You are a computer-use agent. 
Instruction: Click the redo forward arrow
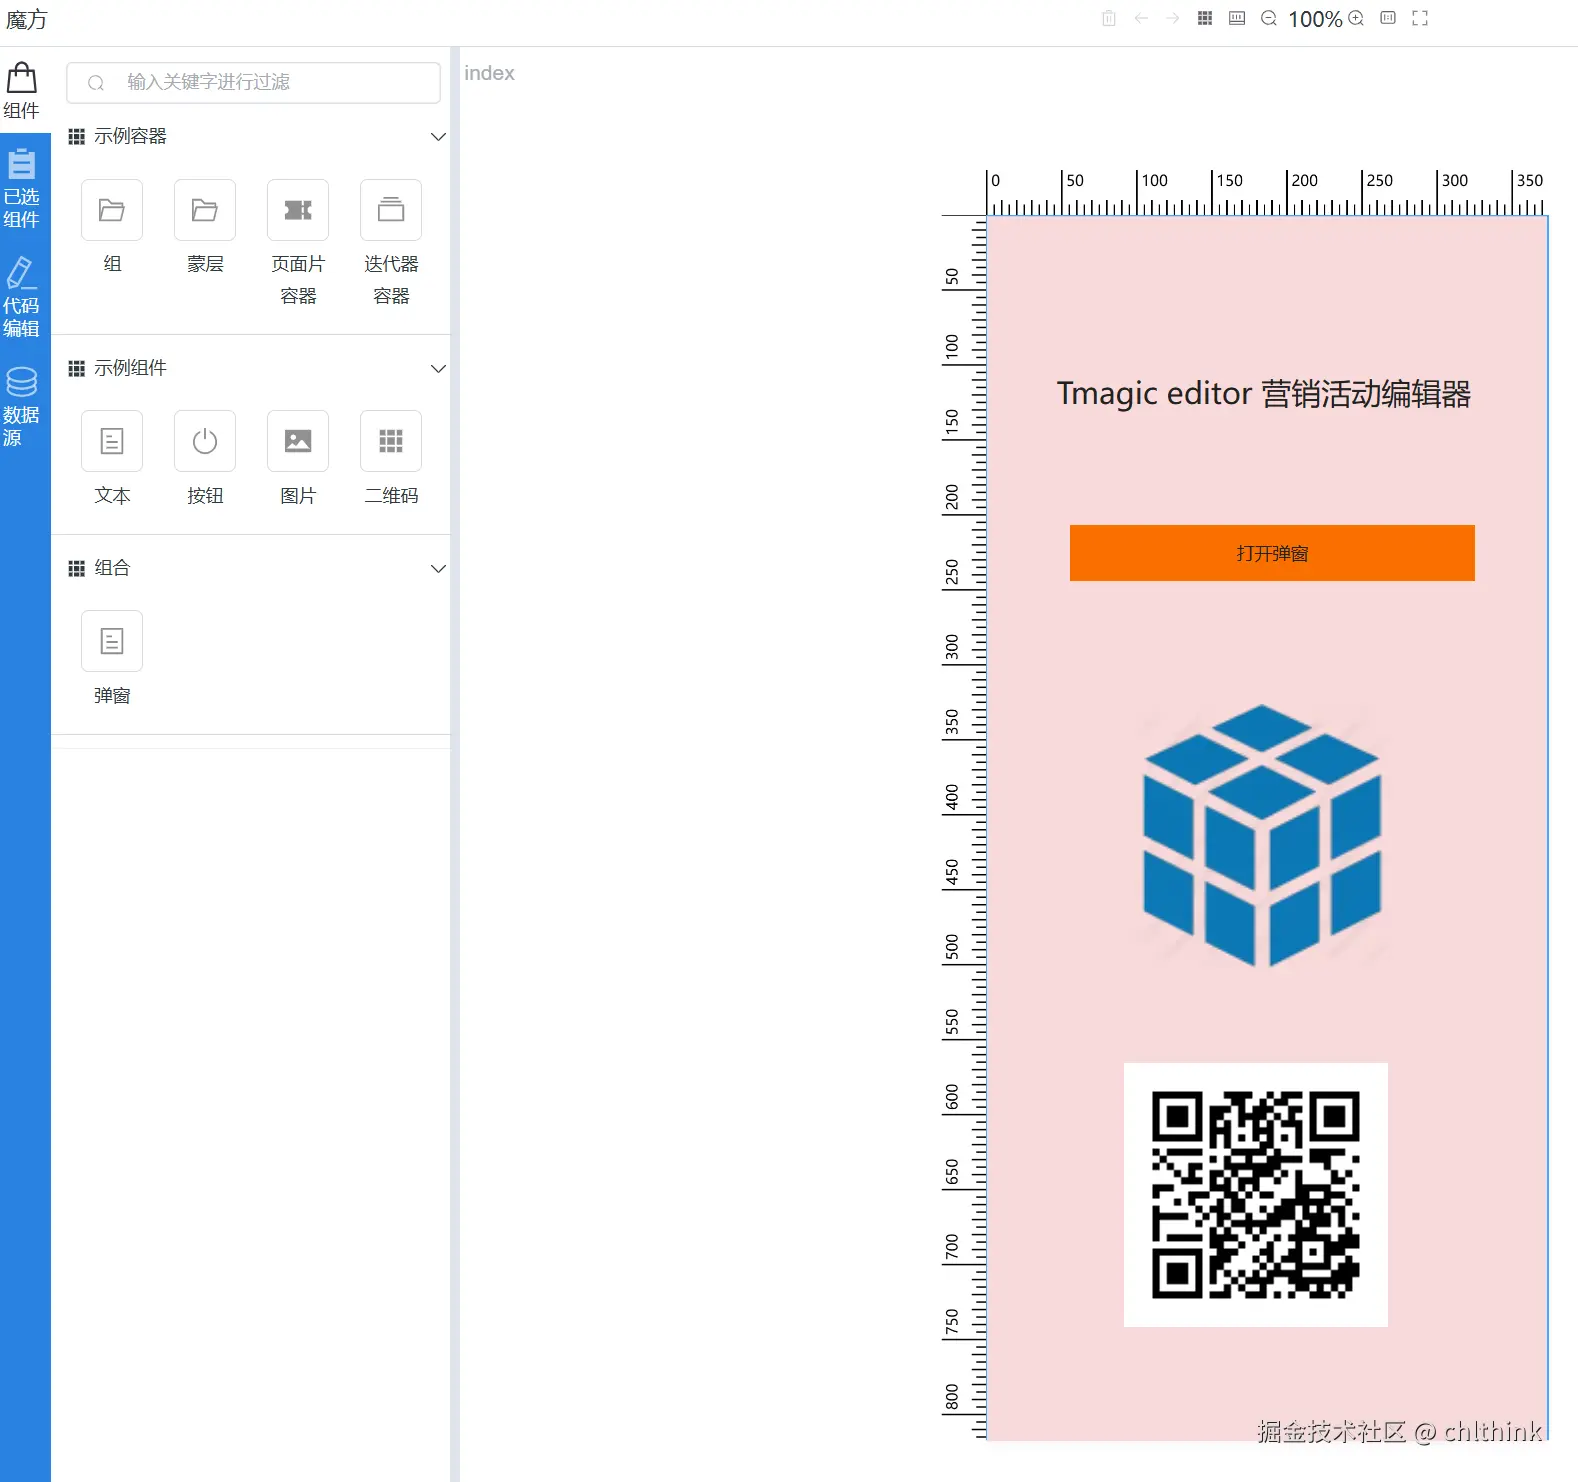pyautogui.click(x=1173, y=18)
